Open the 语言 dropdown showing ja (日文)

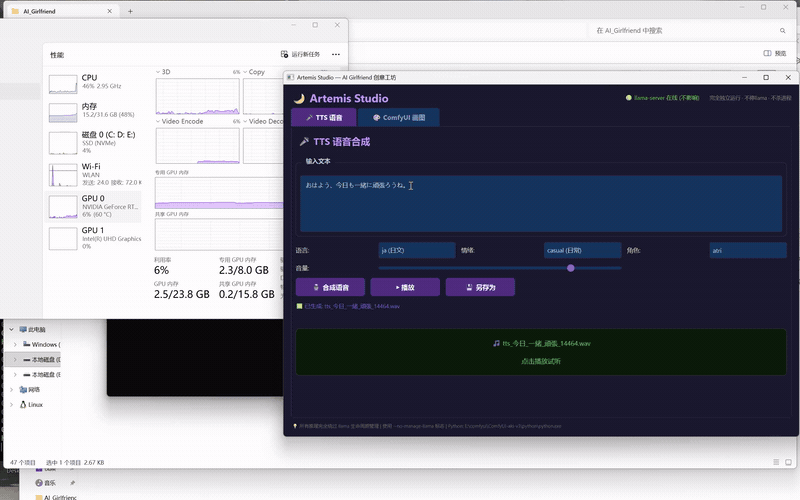tap(417, 251)
